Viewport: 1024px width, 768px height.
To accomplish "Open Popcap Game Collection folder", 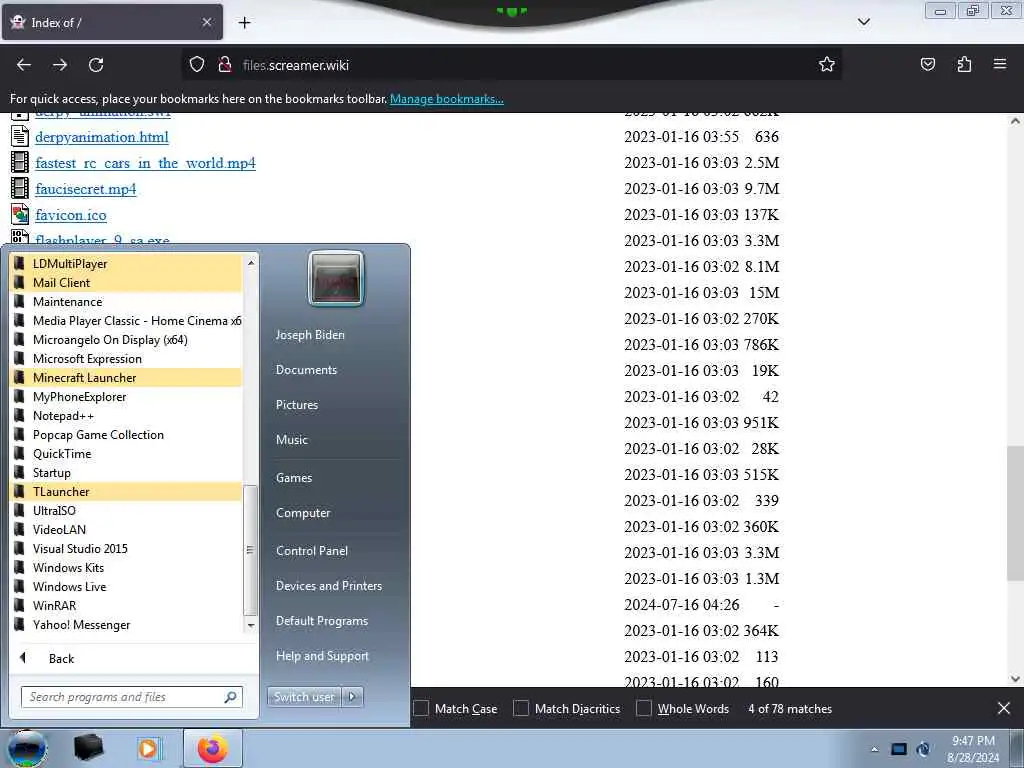I will pos(127,434).
